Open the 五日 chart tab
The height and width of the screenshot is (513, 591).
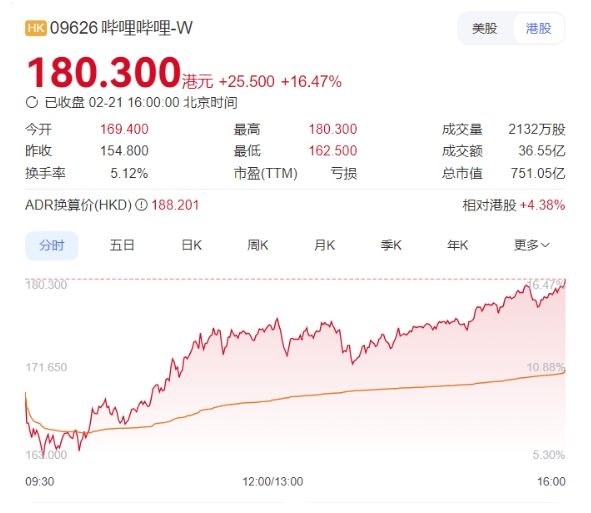click(x=122, y=245)
